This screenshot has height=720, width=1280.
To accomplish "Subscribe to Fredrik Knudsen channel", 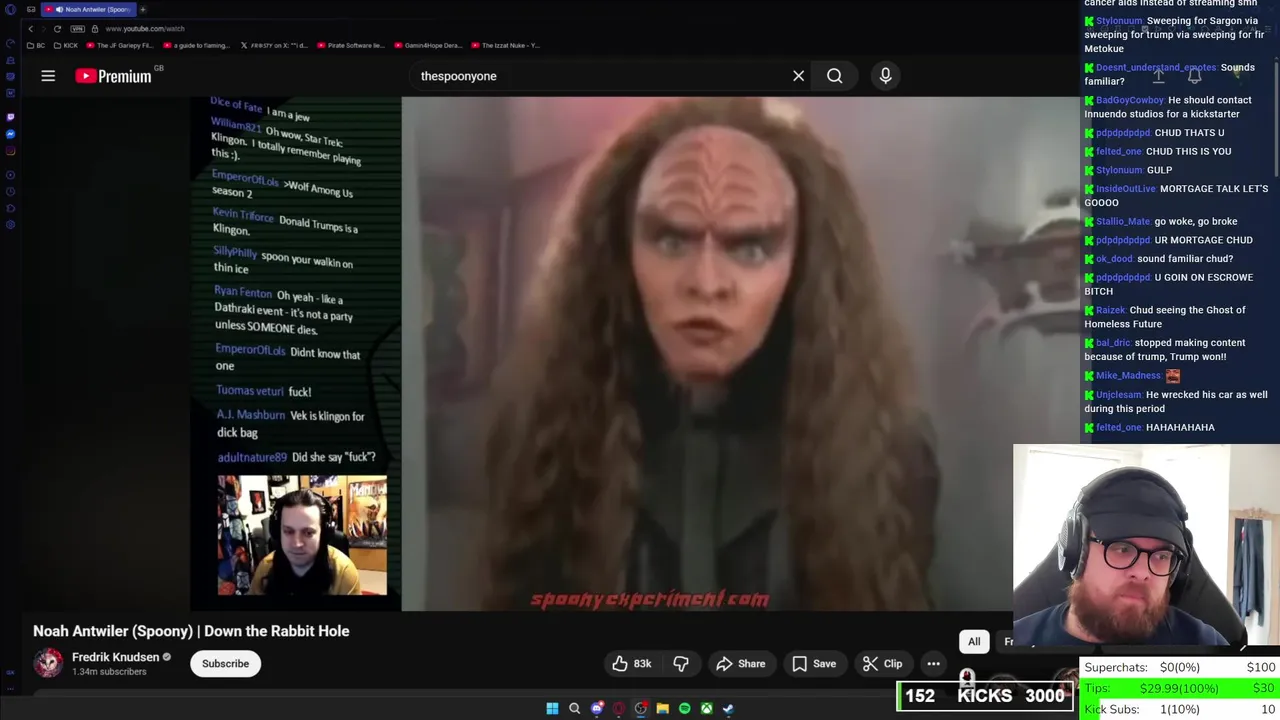I will [x=225, y=664].
